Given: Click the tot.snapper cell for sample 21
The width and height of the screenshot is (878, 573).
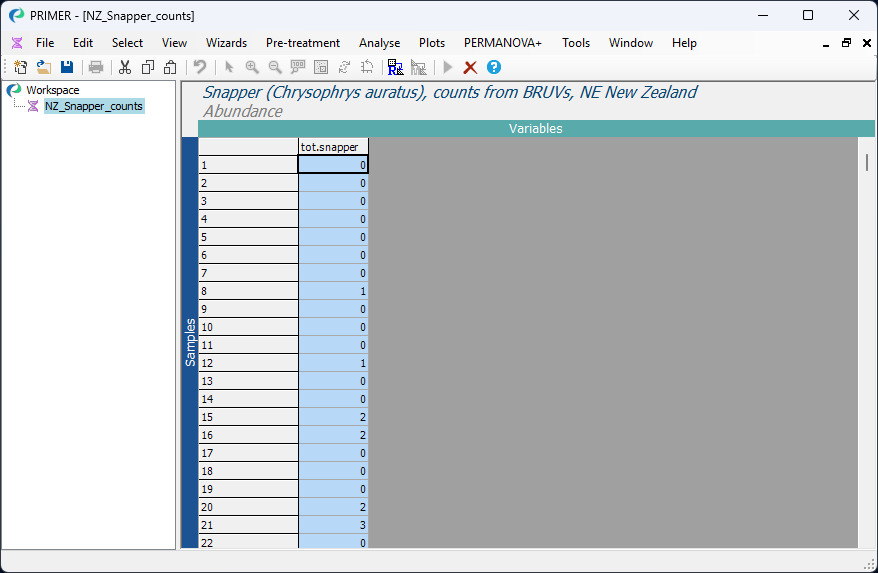Looking at the screenshot, I should 333,525.
